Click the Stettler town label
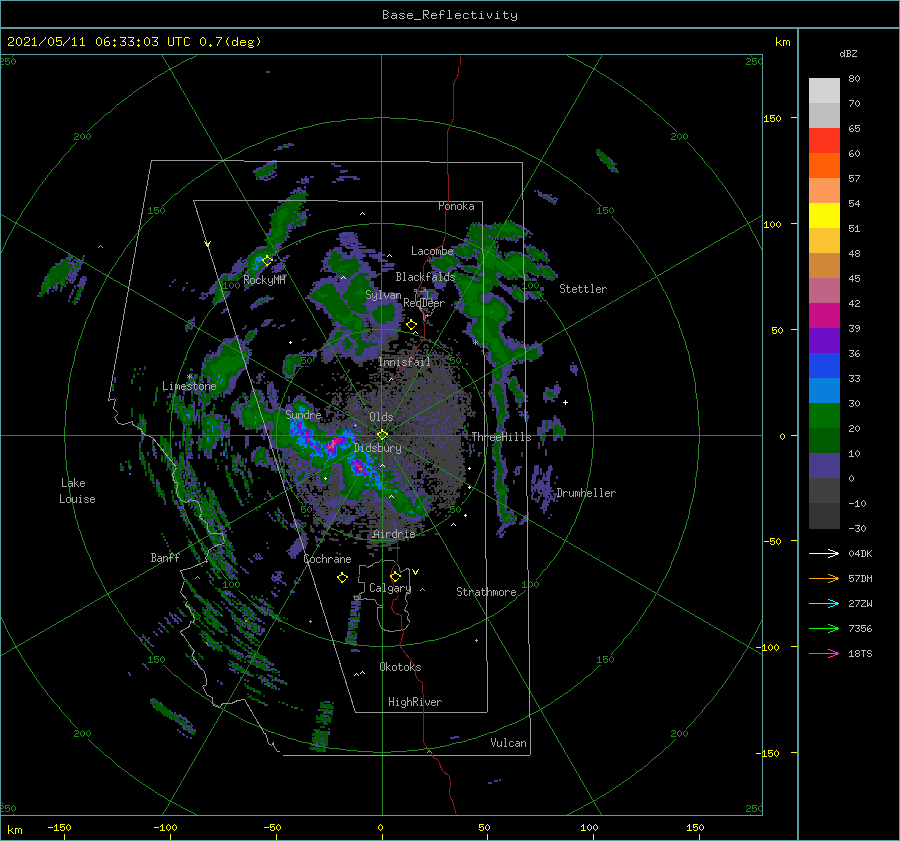The height and width of the screenshot is (841, 900). coord(583,289)
